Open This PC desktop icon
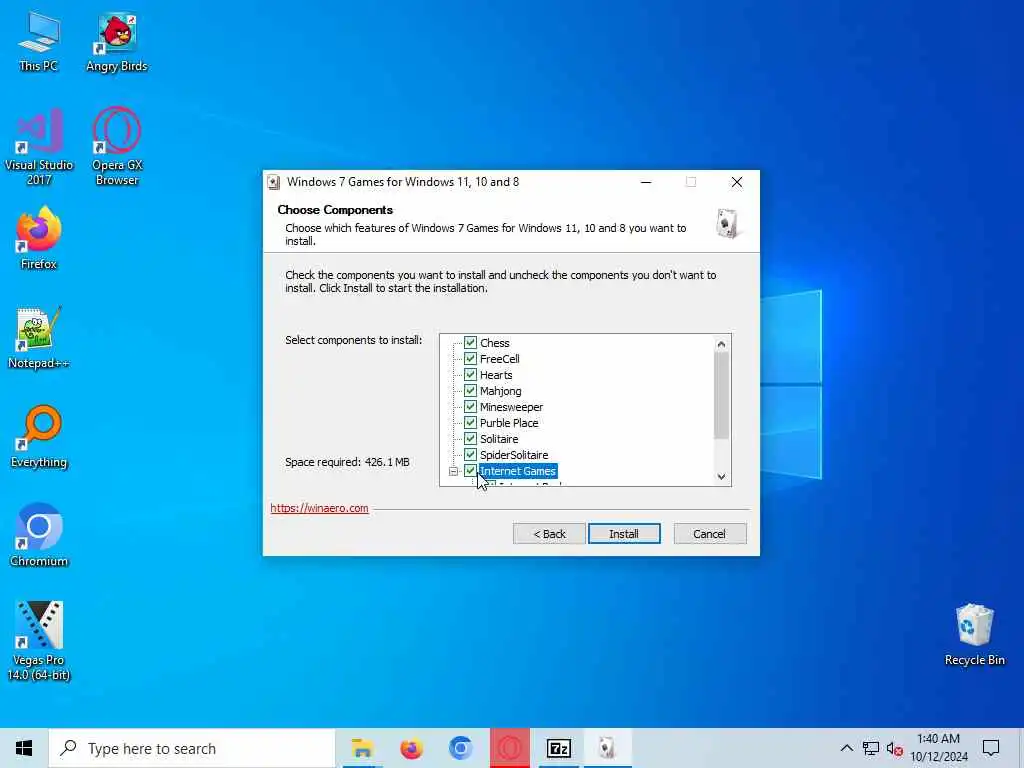This screenshot has height=768, width=1024. (x=39, y=41)
